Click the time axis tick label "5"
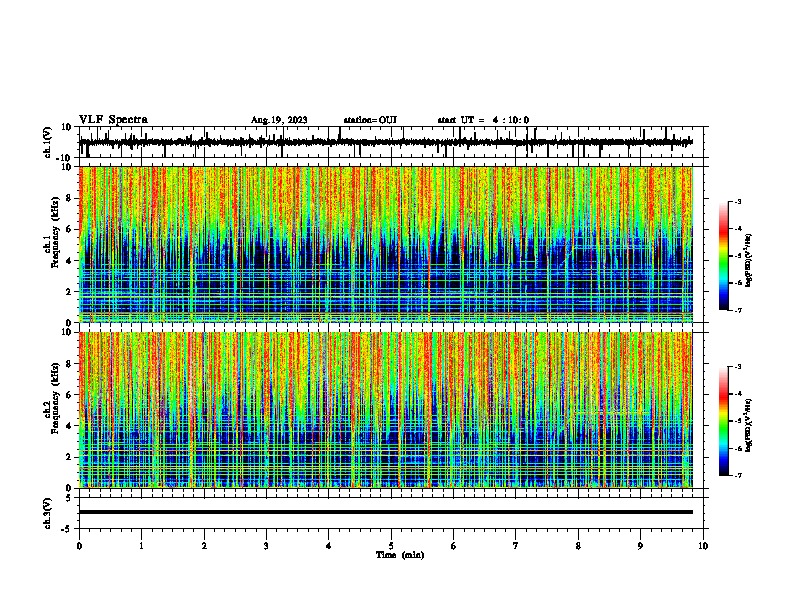 pyautogui.click(x=391, y=546)
